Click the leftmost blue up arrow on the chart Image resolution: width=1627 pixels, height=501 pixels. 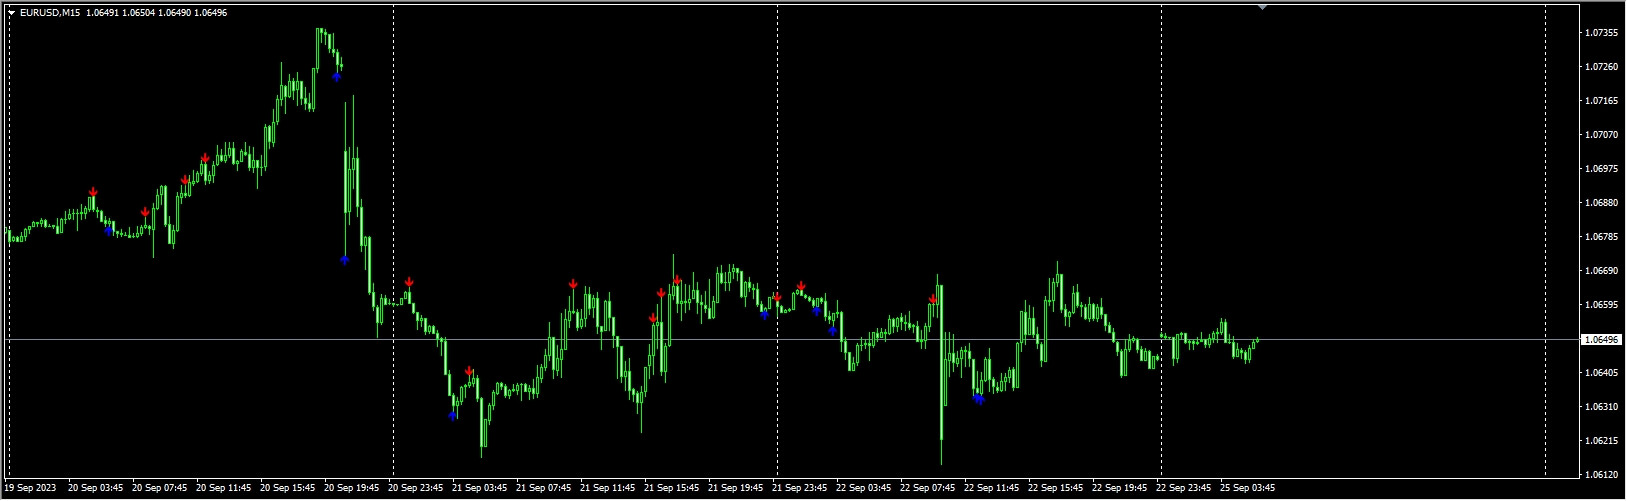coord(109,230)
